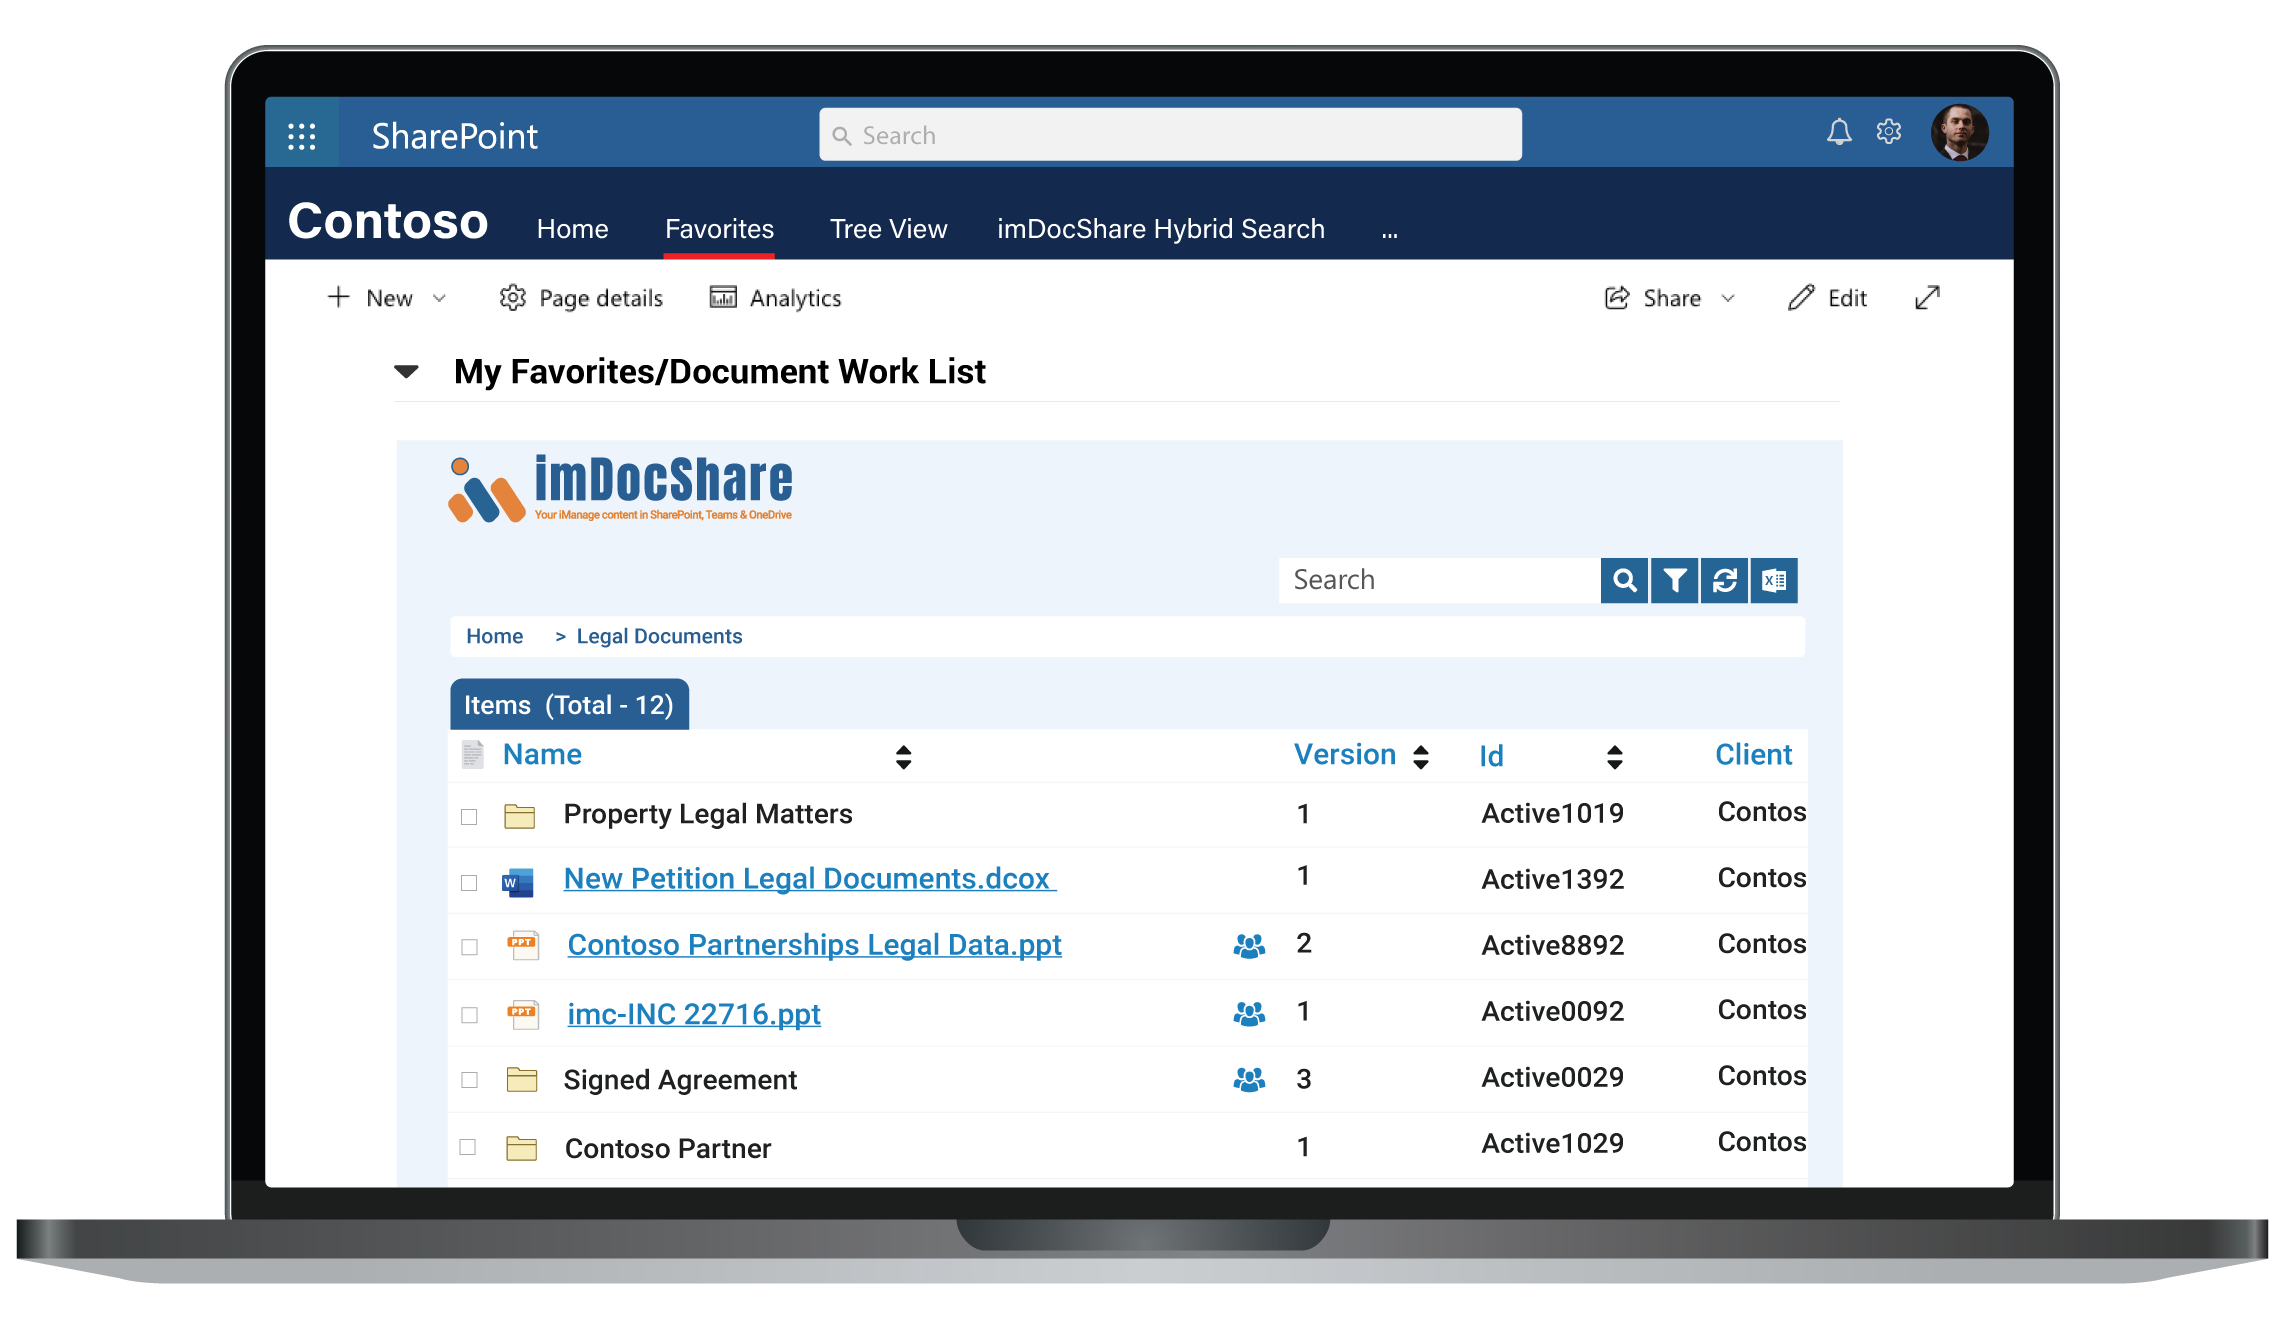The width and height of the screenshot is (2296, 1342).
Task: Click the Page details gear icon
Action: (512, 298)
